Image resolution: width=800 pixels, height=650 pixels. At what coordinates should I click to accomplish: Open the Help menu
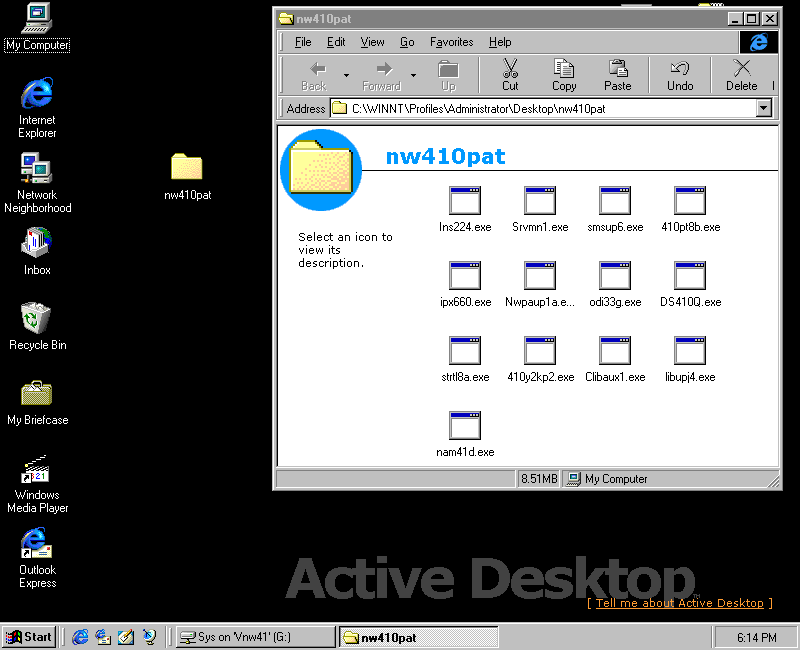pos(500,42)
